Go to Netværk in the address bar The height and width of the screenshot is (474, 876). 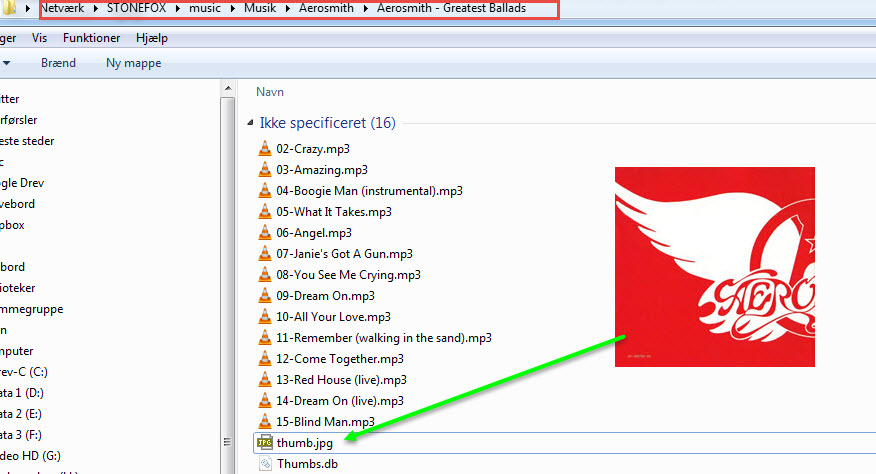click(x=62, y=8)
